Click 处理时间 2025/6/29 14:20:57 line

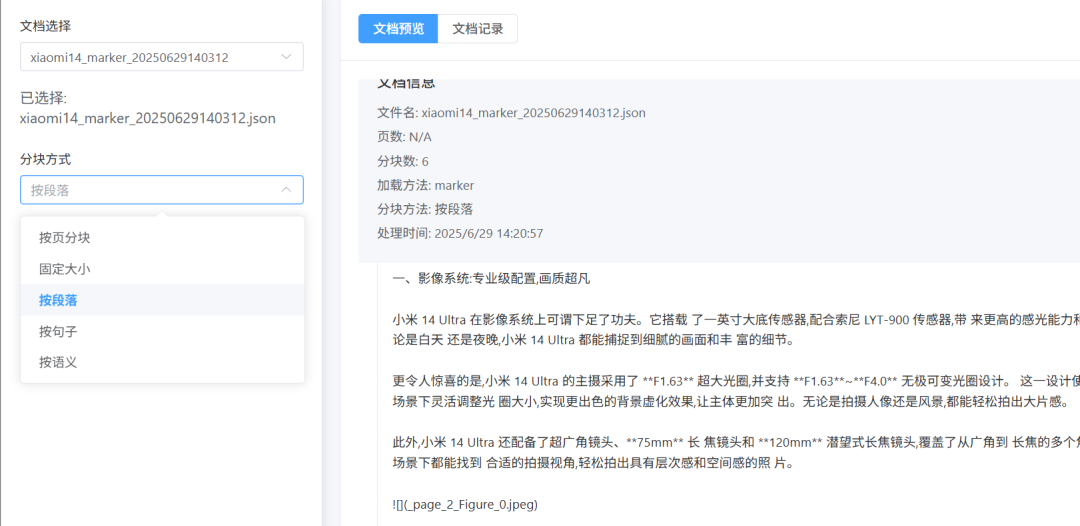coord(460,233)
